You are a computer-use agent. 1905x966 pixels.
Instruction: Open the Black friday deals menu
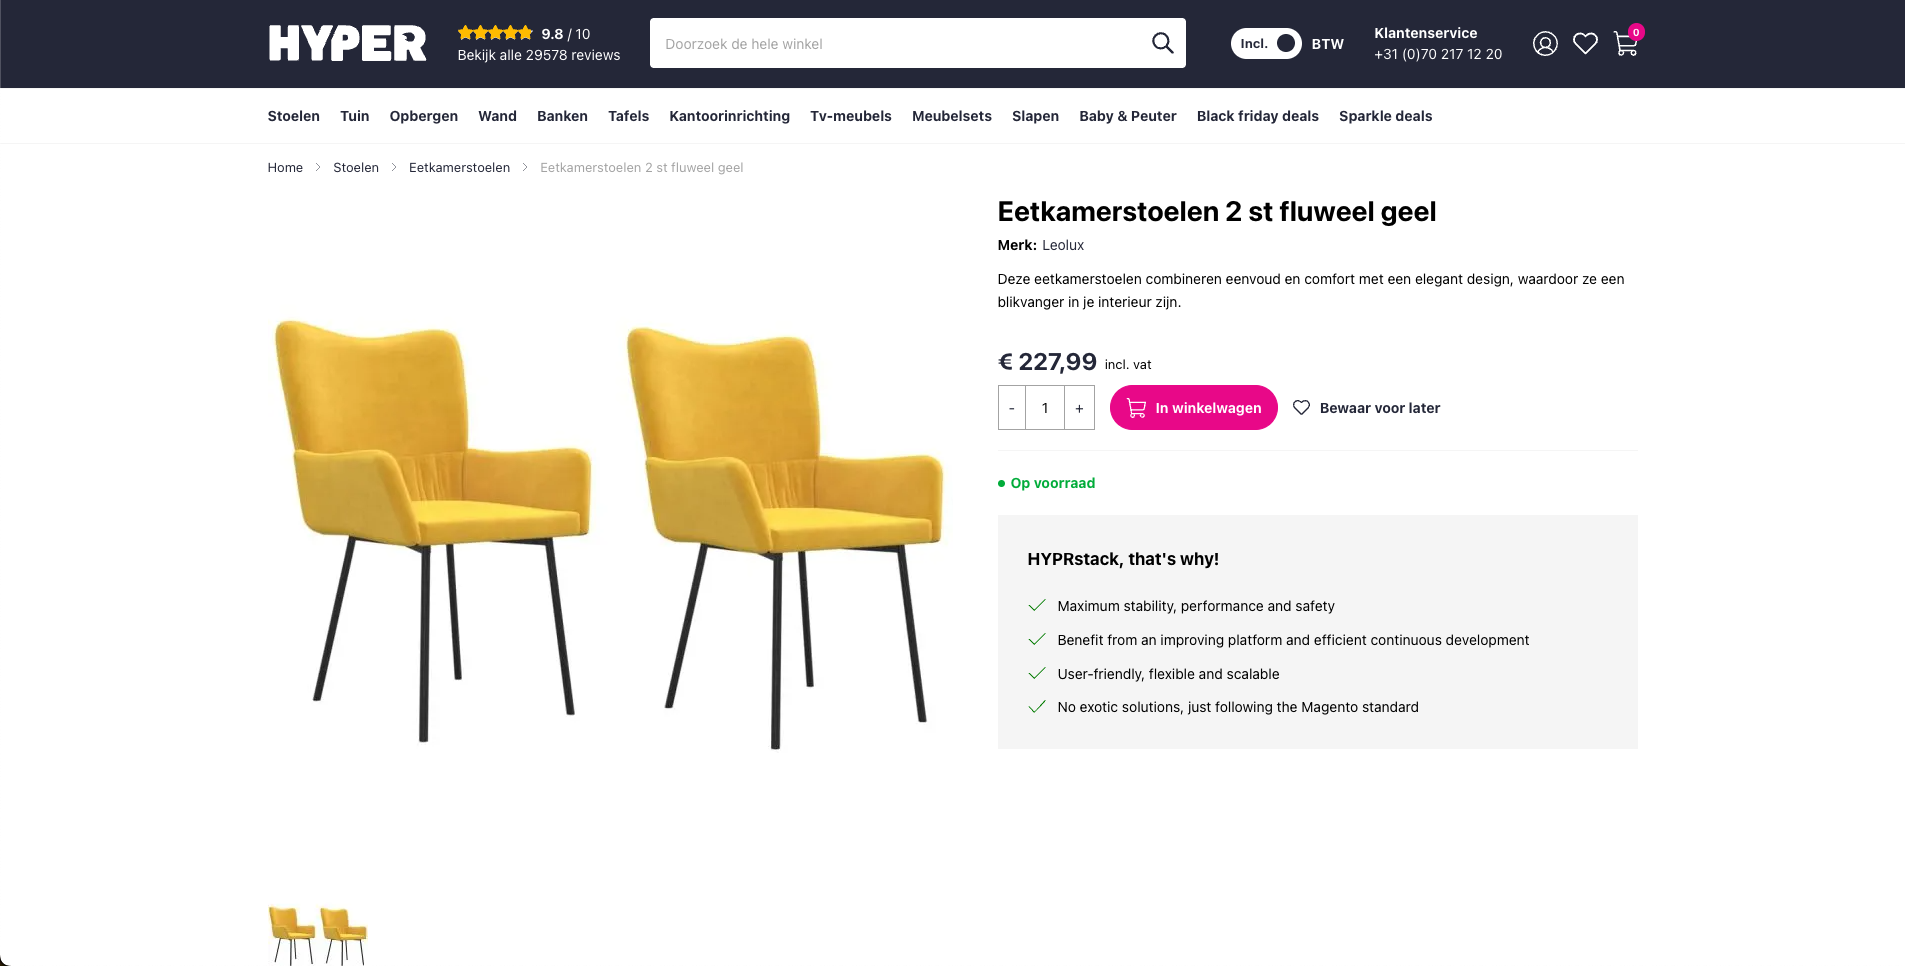pyautogui.click(x=1257, y=116)
